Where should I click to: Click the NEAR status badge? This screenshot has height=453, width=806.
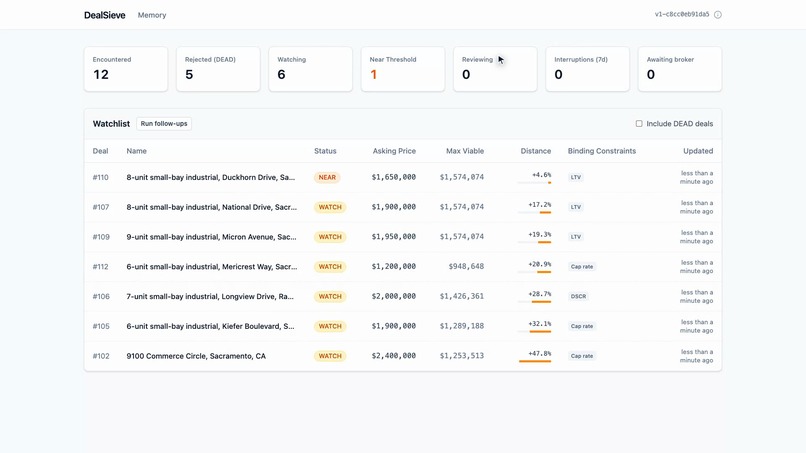[327, 177]
